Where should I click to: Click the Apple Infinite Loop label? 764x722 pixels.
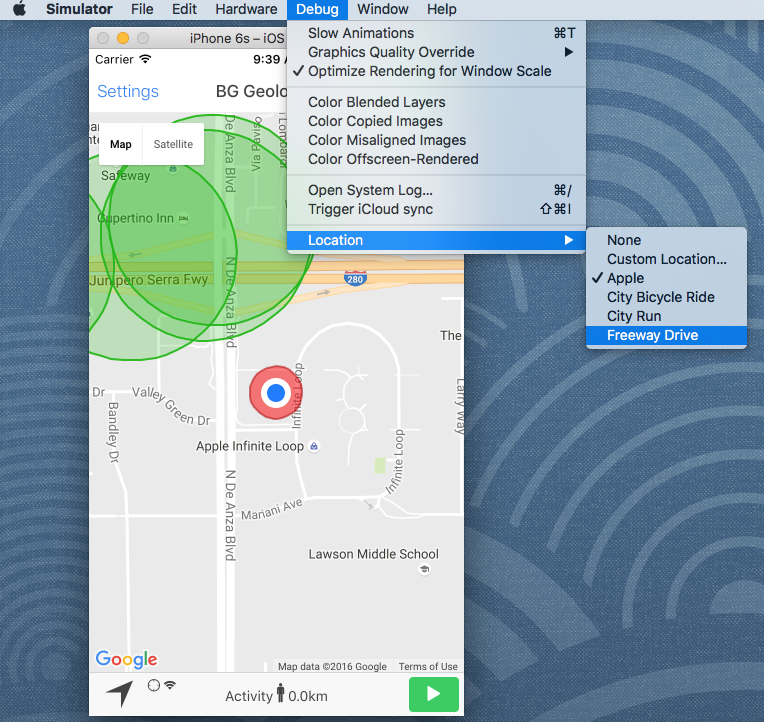[250, 446]
